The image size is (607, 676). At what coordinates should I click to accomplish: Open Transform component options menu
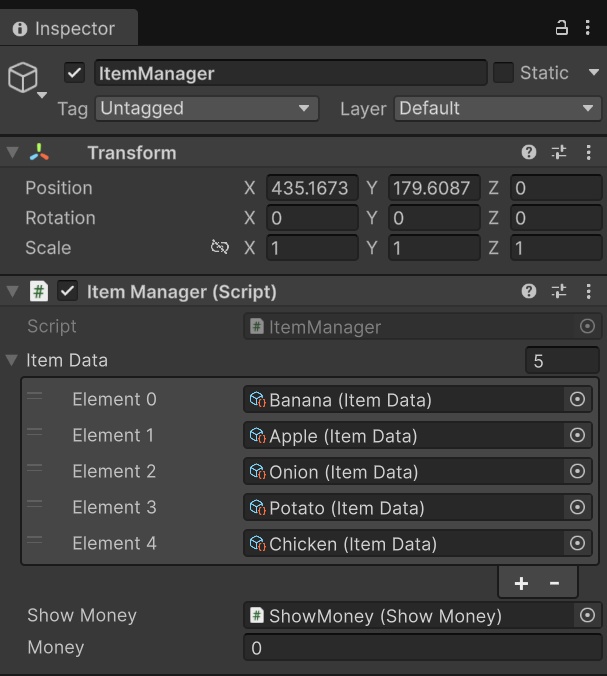[x=588, y=152]
